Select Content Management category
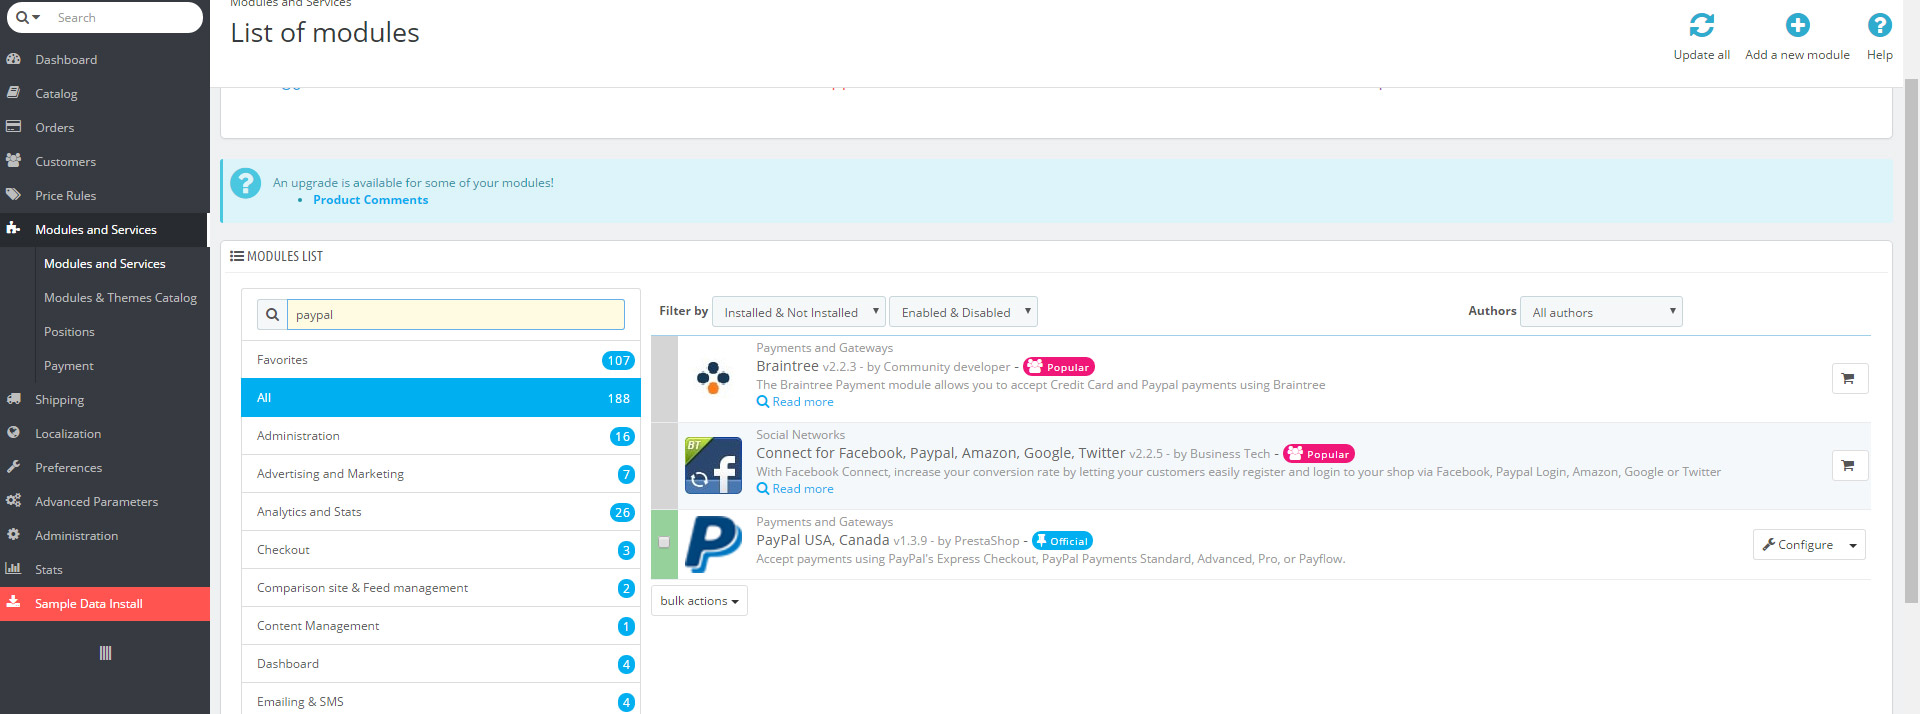The height and width of the screenshot is (714, 1920). [x=441, y=626]
